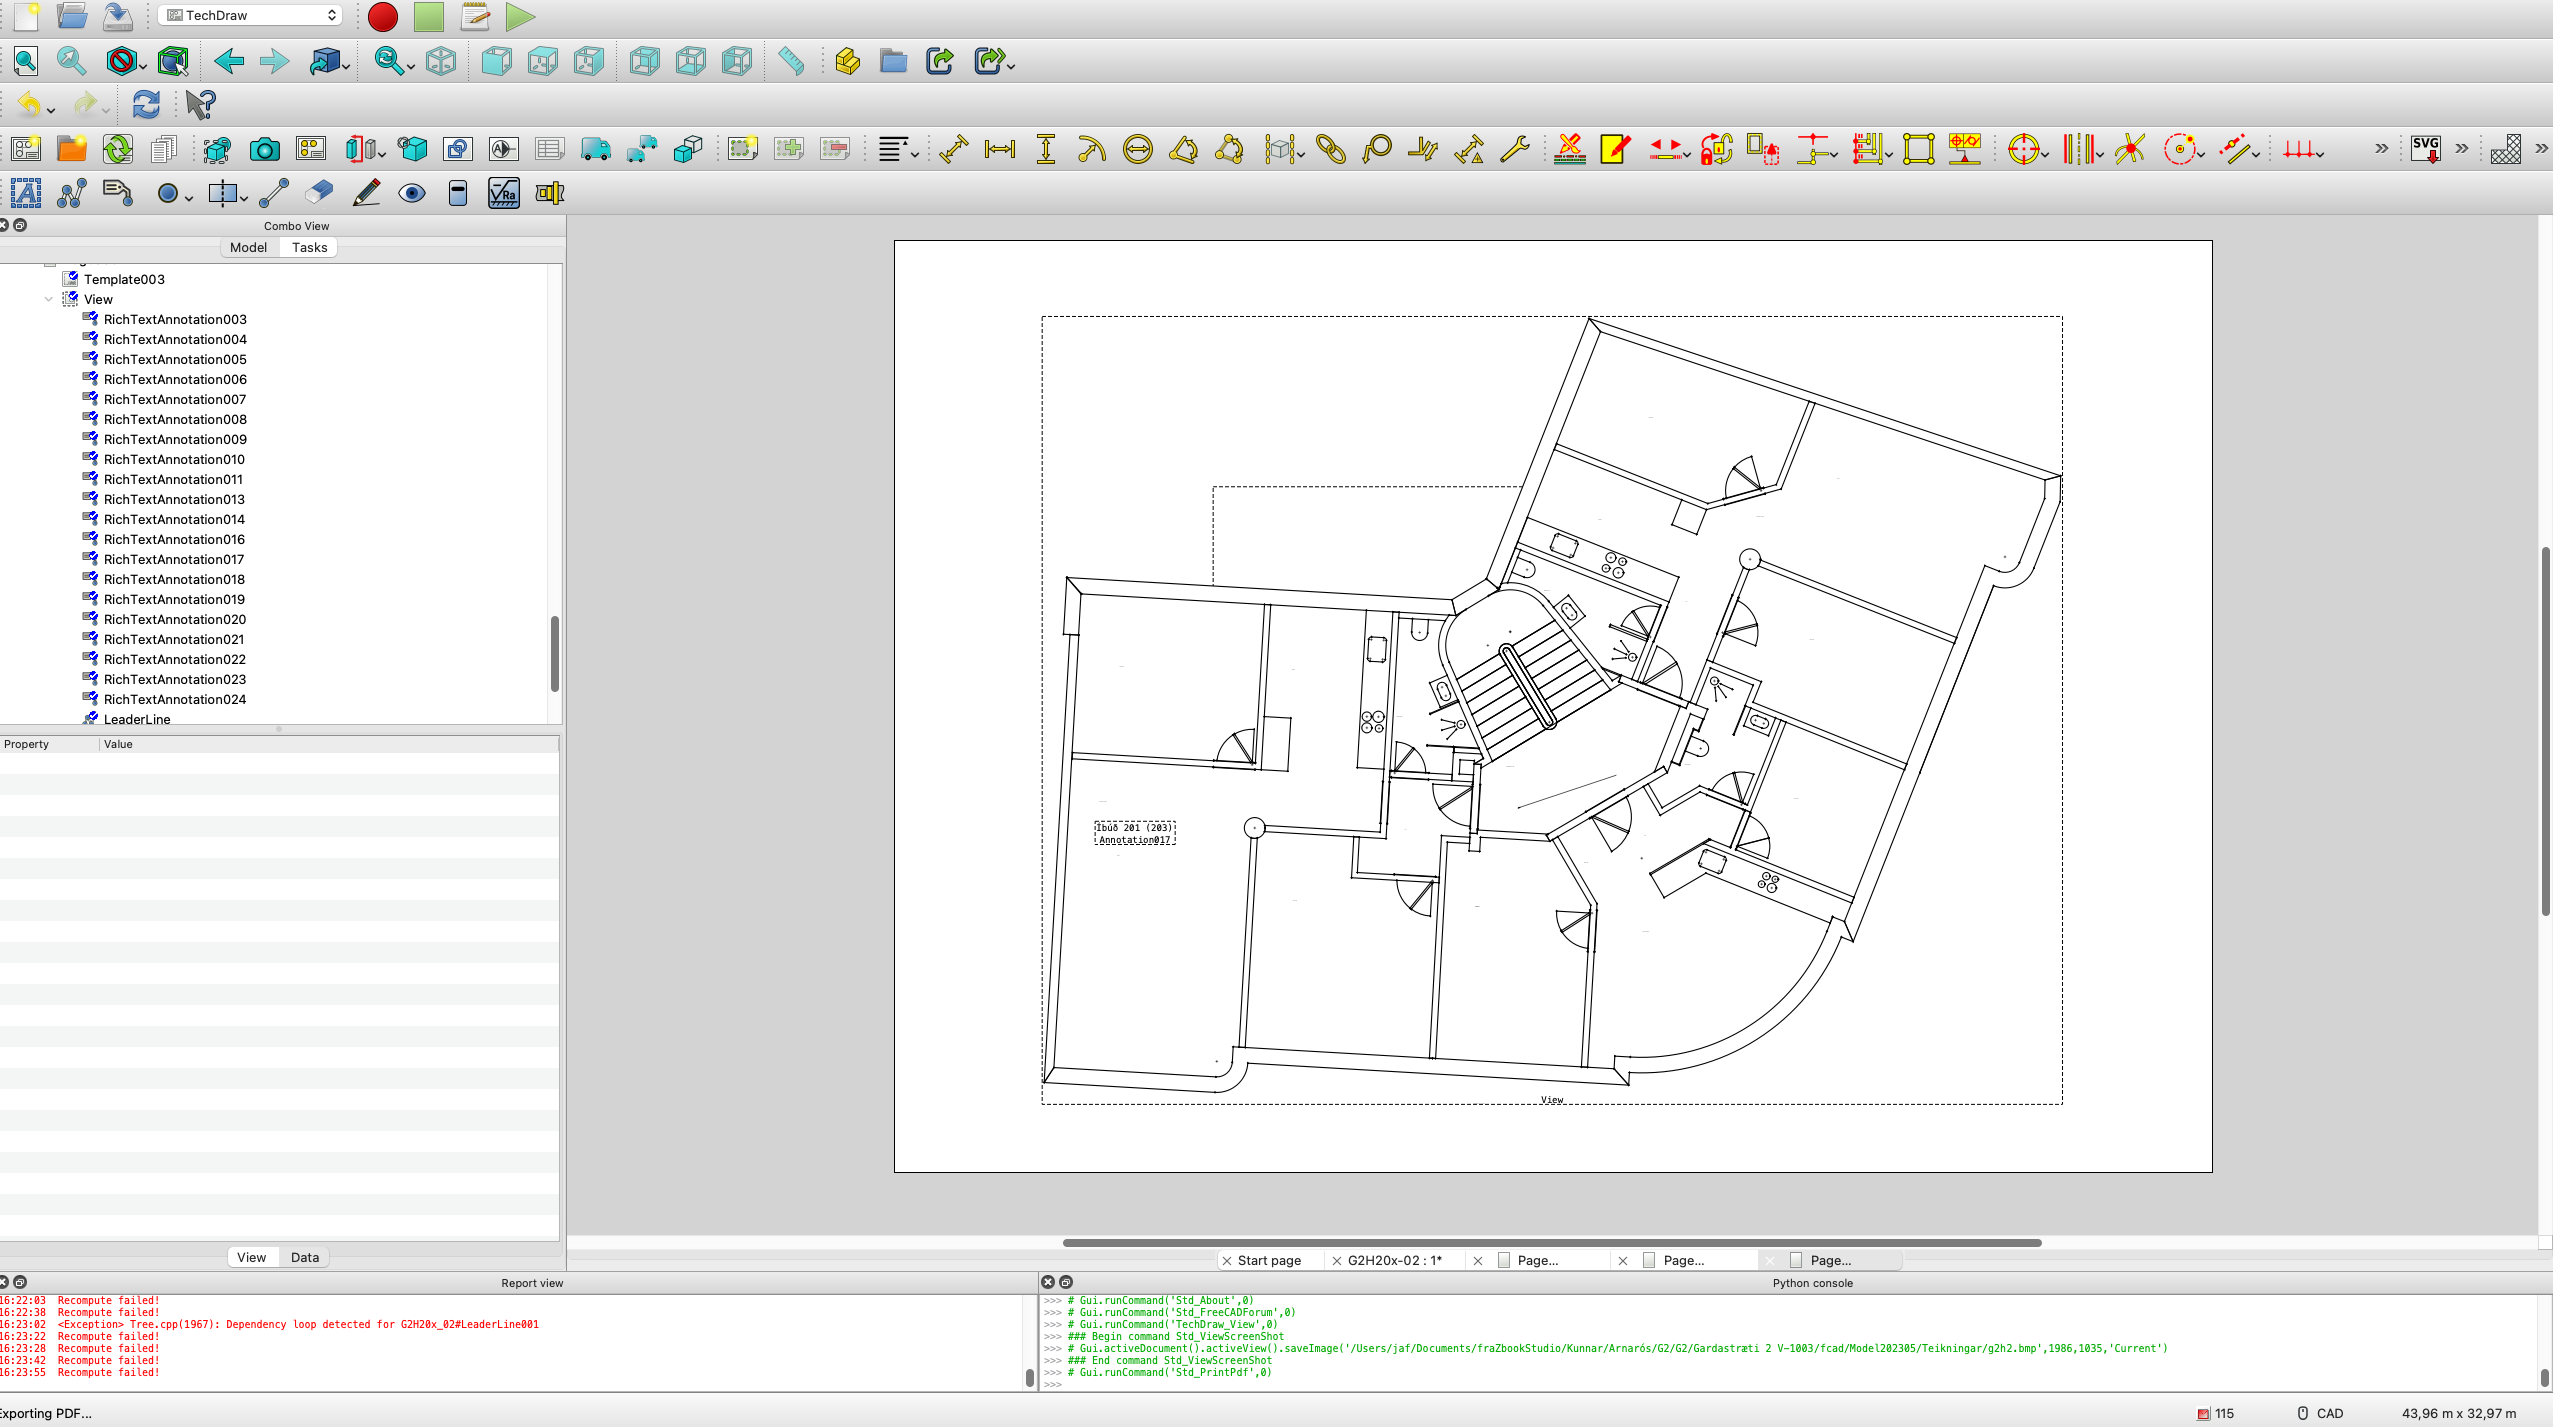Select the vertical length dimension tool

(1045, 150)
